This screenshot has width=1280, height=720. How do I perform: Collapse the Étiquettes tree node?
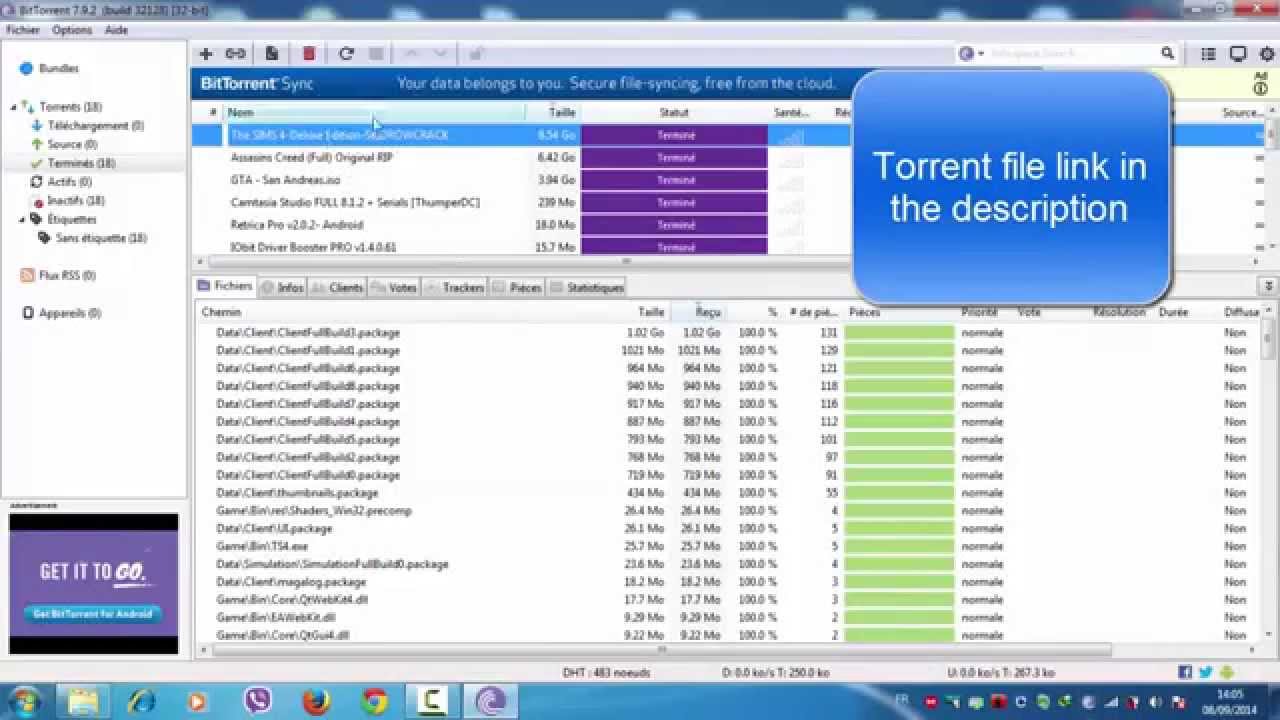coord(22,219)
